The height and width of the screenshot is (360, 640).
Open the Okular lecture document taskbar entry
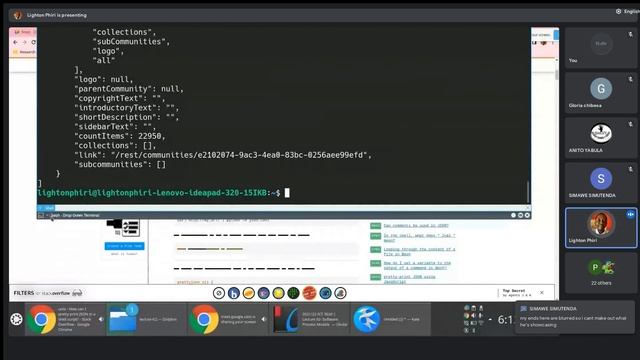pos(309,319)
